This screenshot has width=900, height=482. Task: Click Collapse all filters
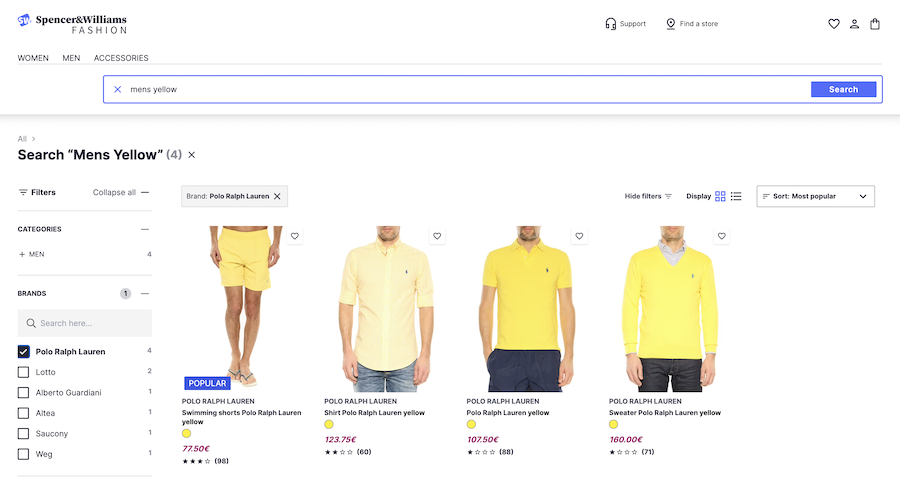pyautogui.click(x=121, y=192)
